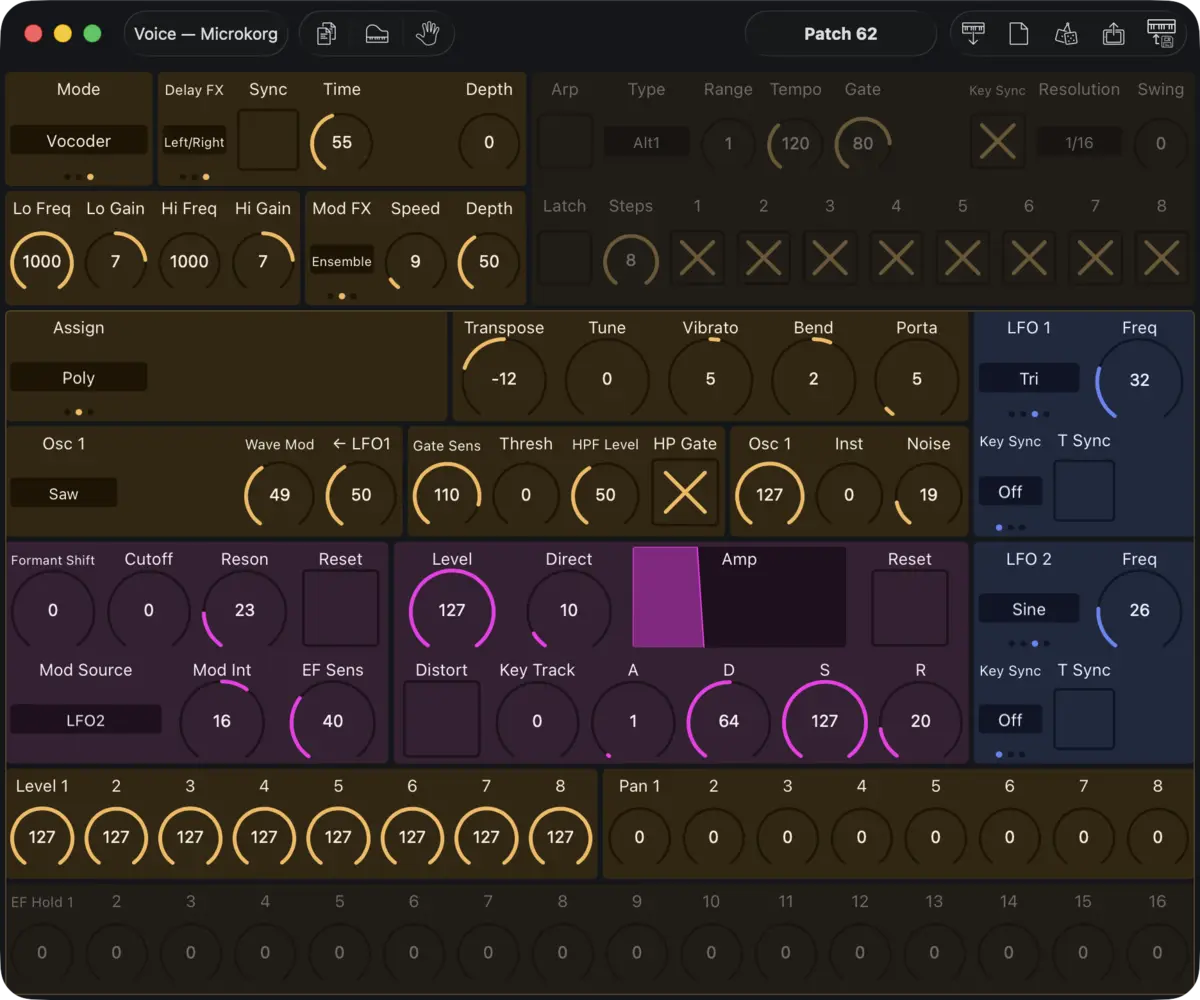1200x1000 pixels.
Task: Click the copy documents icon in the toolbar
Action: pos(326,34)
